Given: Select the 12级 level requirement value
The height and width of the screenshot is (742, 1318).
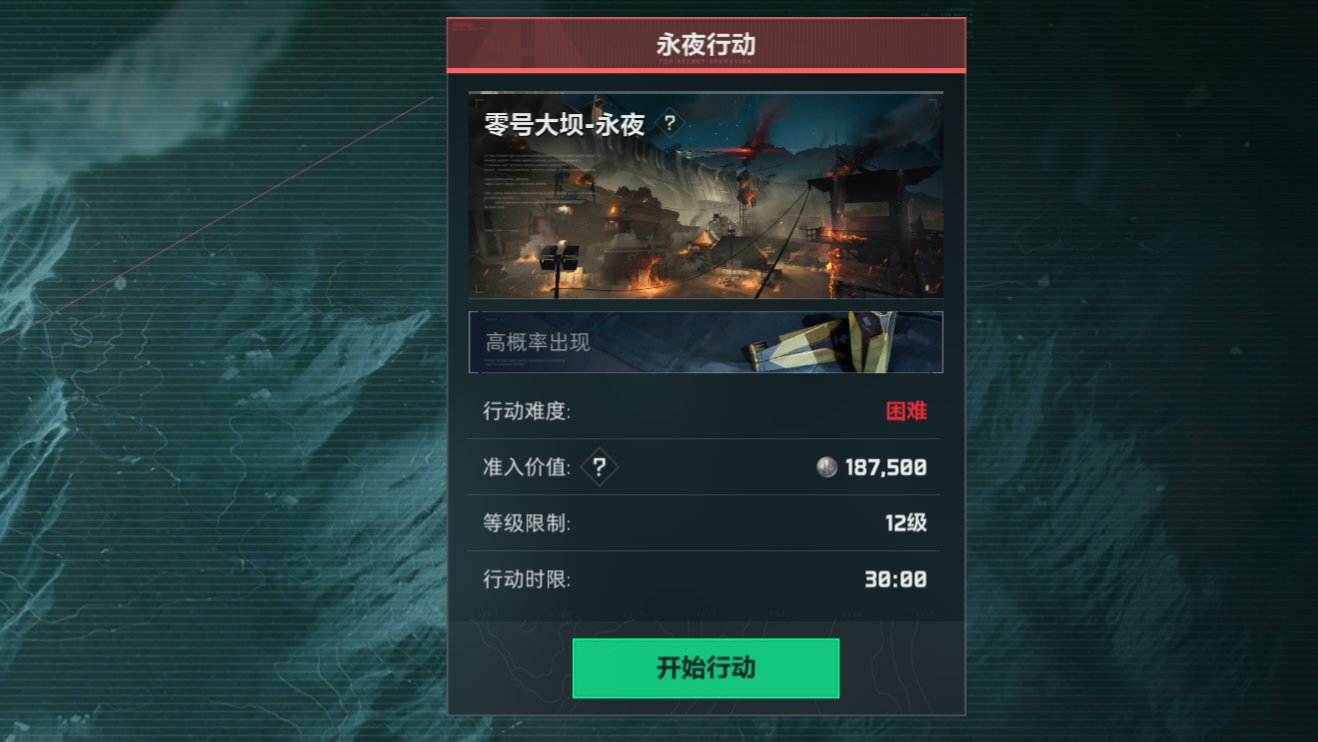Looking at the screenshot, I should click(906, 523).
